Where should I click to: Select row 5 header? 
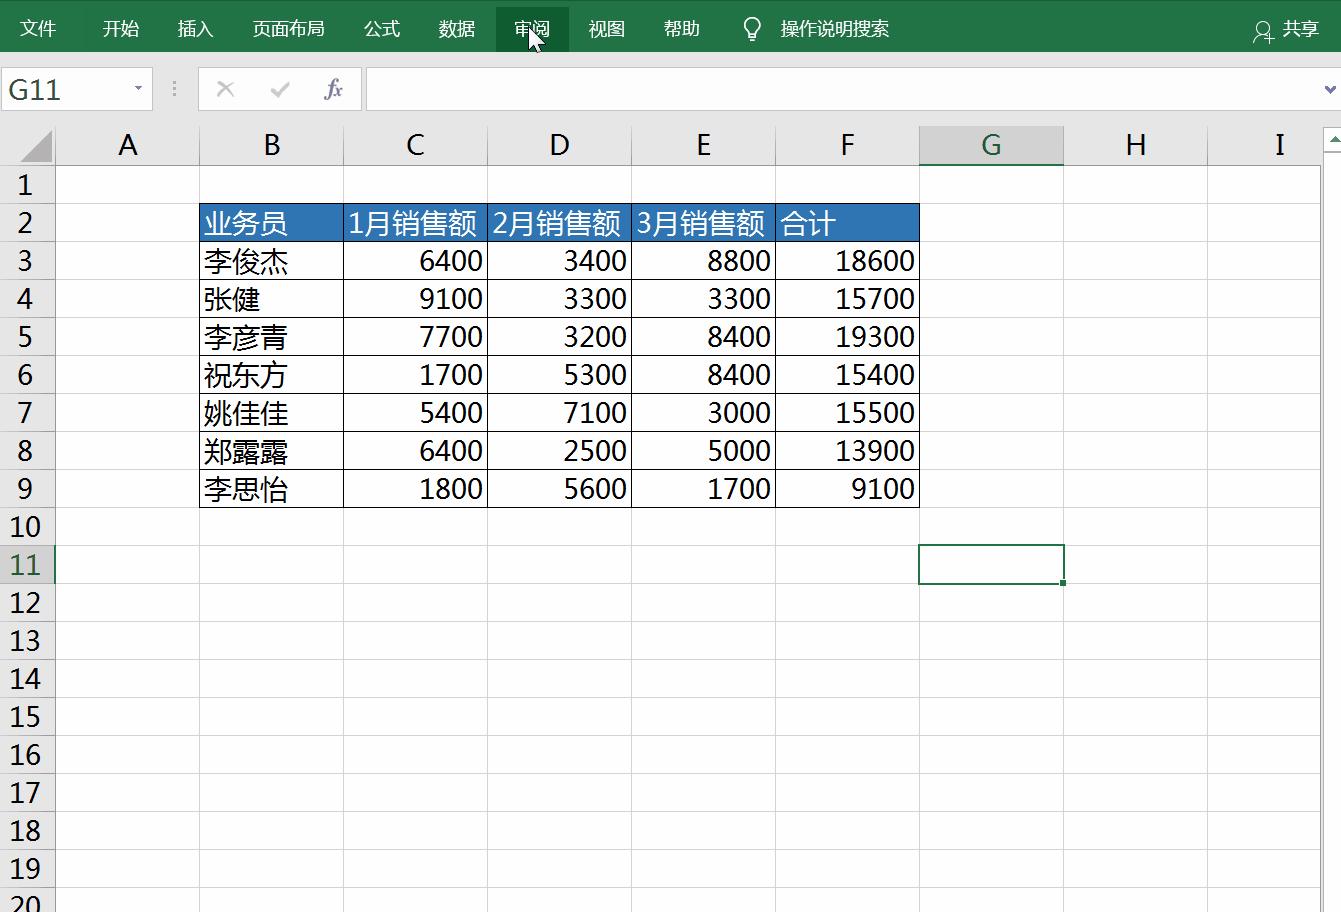coord(27,337)
